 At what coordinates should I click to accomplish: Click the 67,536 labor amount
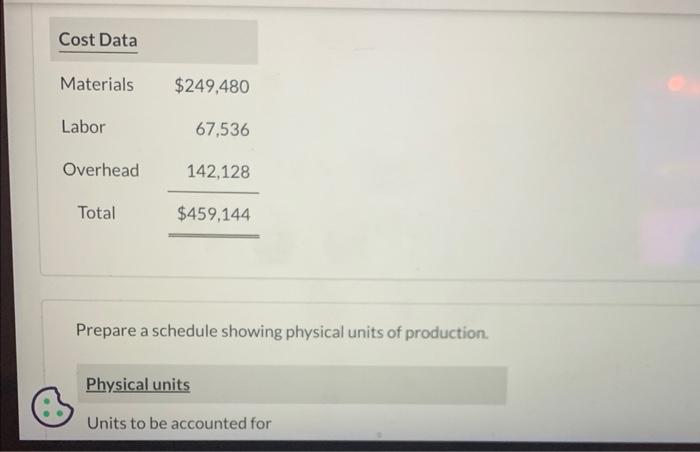coord(222,130)
